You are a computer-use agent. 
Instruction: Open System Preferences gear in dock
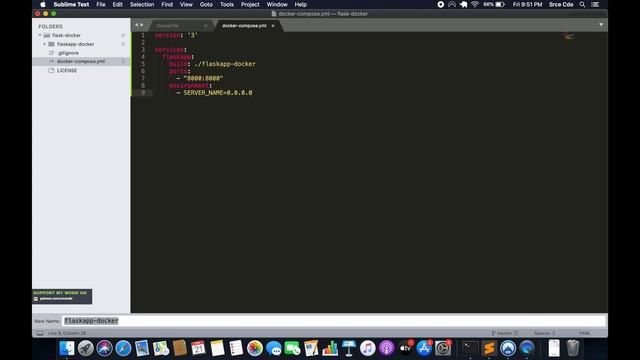[442, 348]
